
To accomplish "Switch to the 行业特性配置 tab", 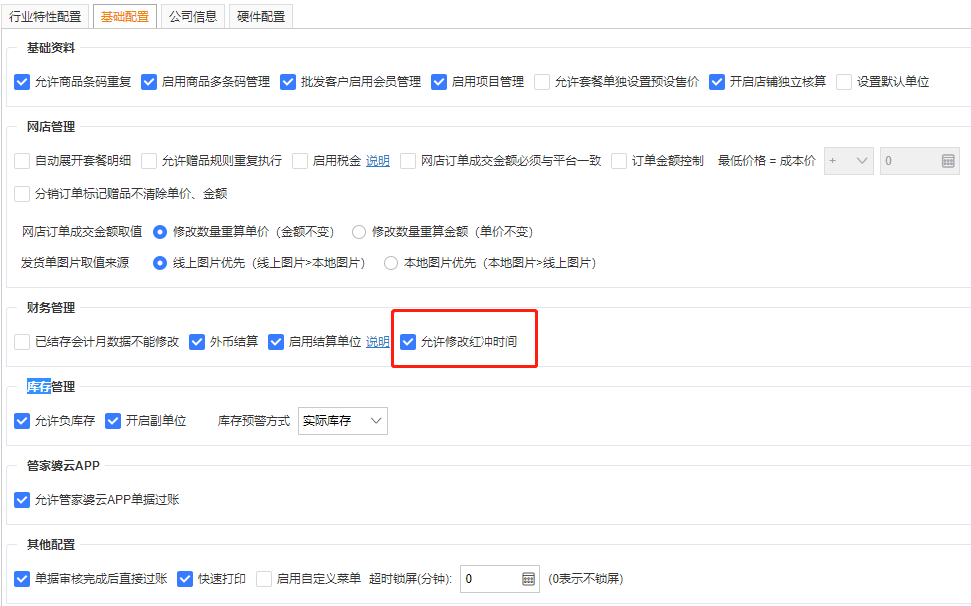I will (x=45, y=17).
